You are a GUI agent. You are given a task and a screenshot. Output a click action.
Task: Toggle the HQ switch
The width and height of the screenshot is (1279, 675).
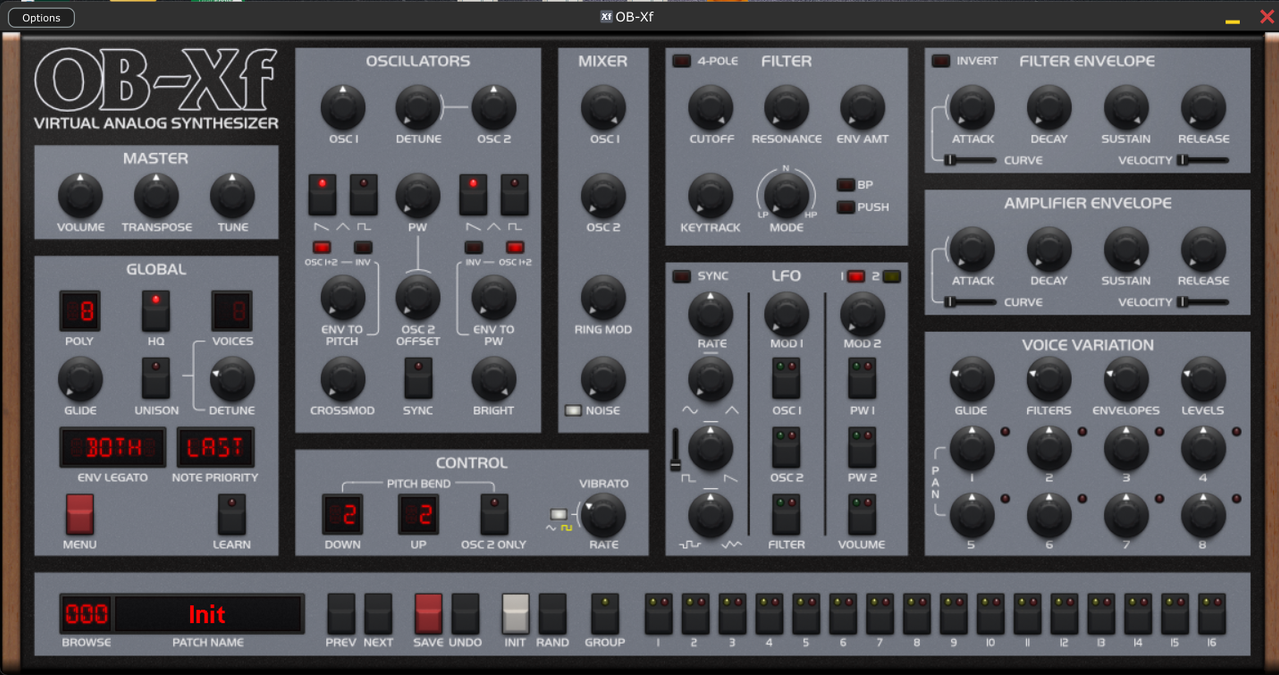[156, 312]
